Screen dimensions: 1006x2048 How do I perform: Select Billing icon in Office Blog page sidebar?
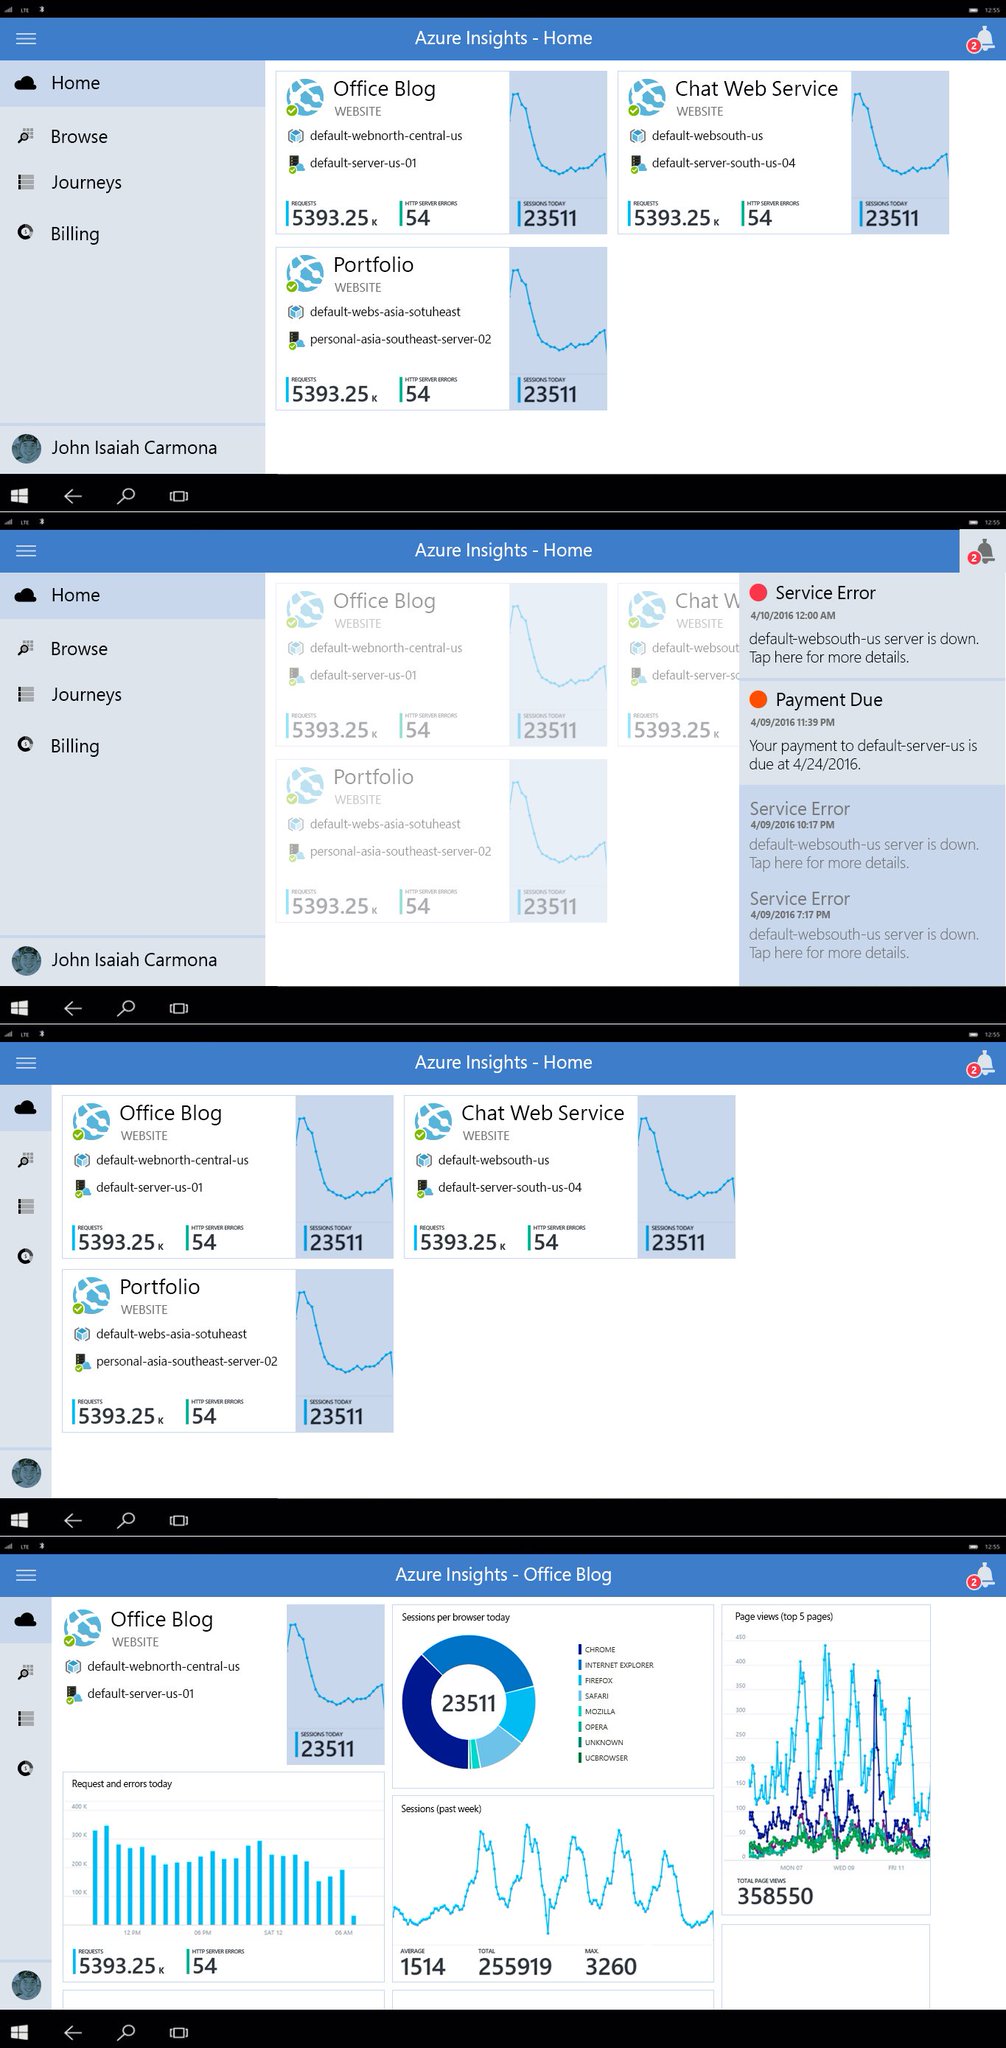coord(26,1768)
